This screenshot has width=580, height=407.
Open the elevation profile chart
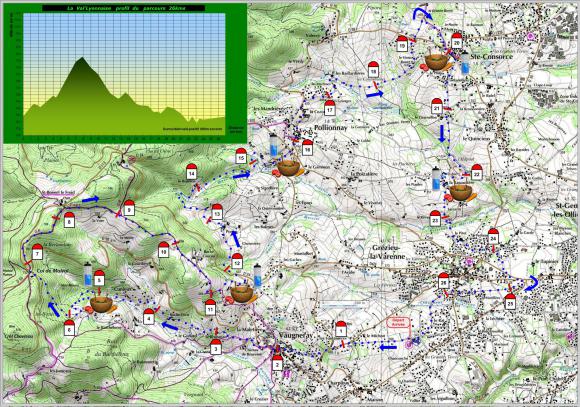point(125,73)
